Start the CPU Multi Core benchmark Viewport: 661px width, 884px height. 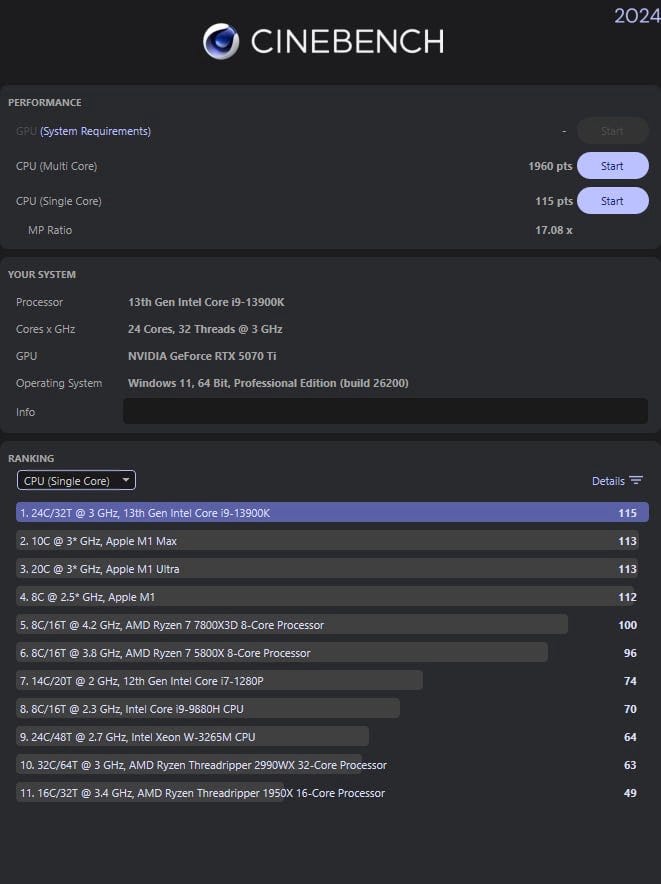coord(612,166)
